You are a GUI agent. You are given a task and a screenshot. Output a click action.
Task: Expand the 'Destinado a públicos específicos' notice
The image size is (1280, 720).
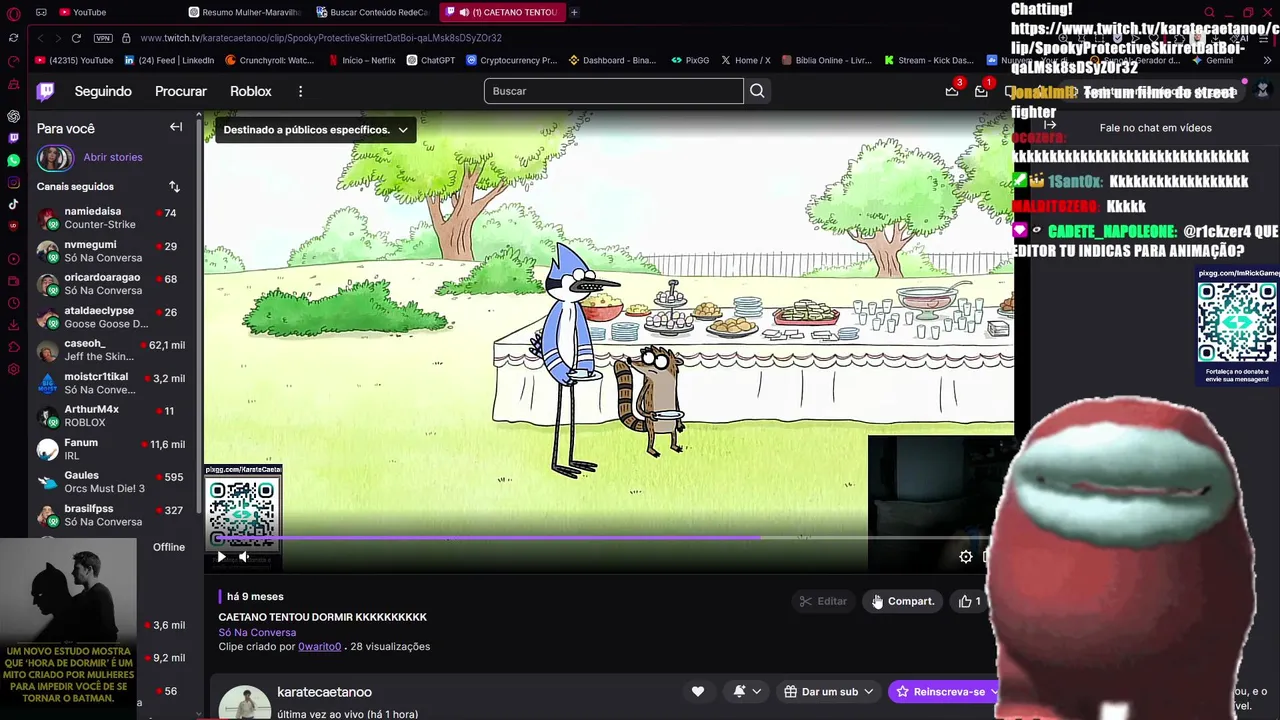315,129
